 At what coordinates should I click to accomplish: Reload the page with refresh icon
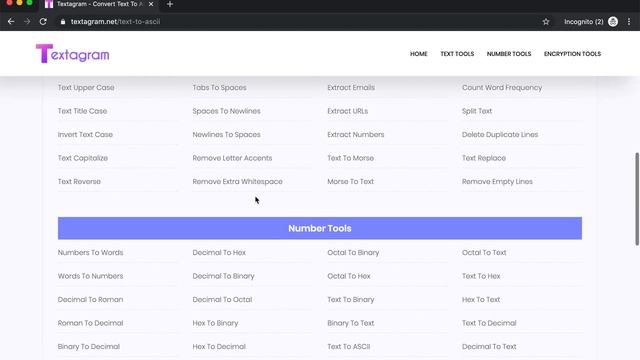click(x=43, y=22)
